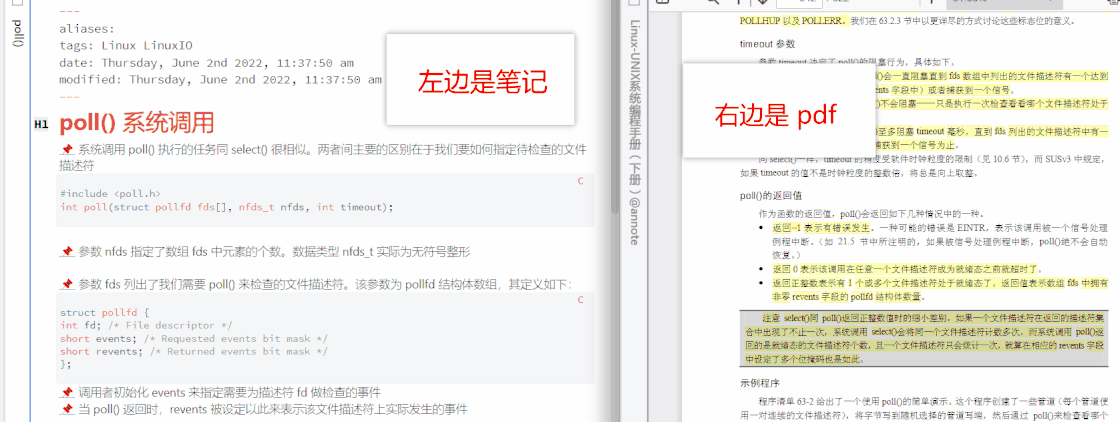Click the date: Thursday, June 2nd 2022 line
Image resolution: width=1120 pixels, height=422 pixels.
click(x=206, y=62)
